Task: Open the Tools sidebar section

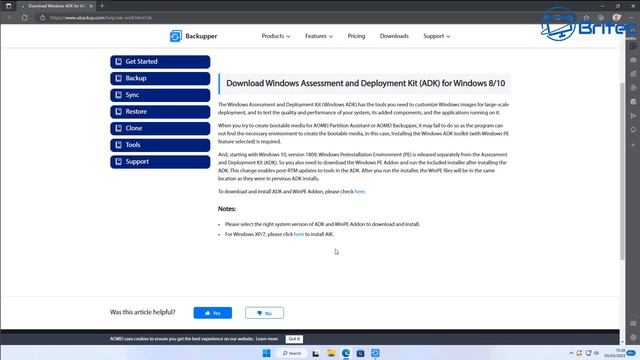Action: pos(160,145)
